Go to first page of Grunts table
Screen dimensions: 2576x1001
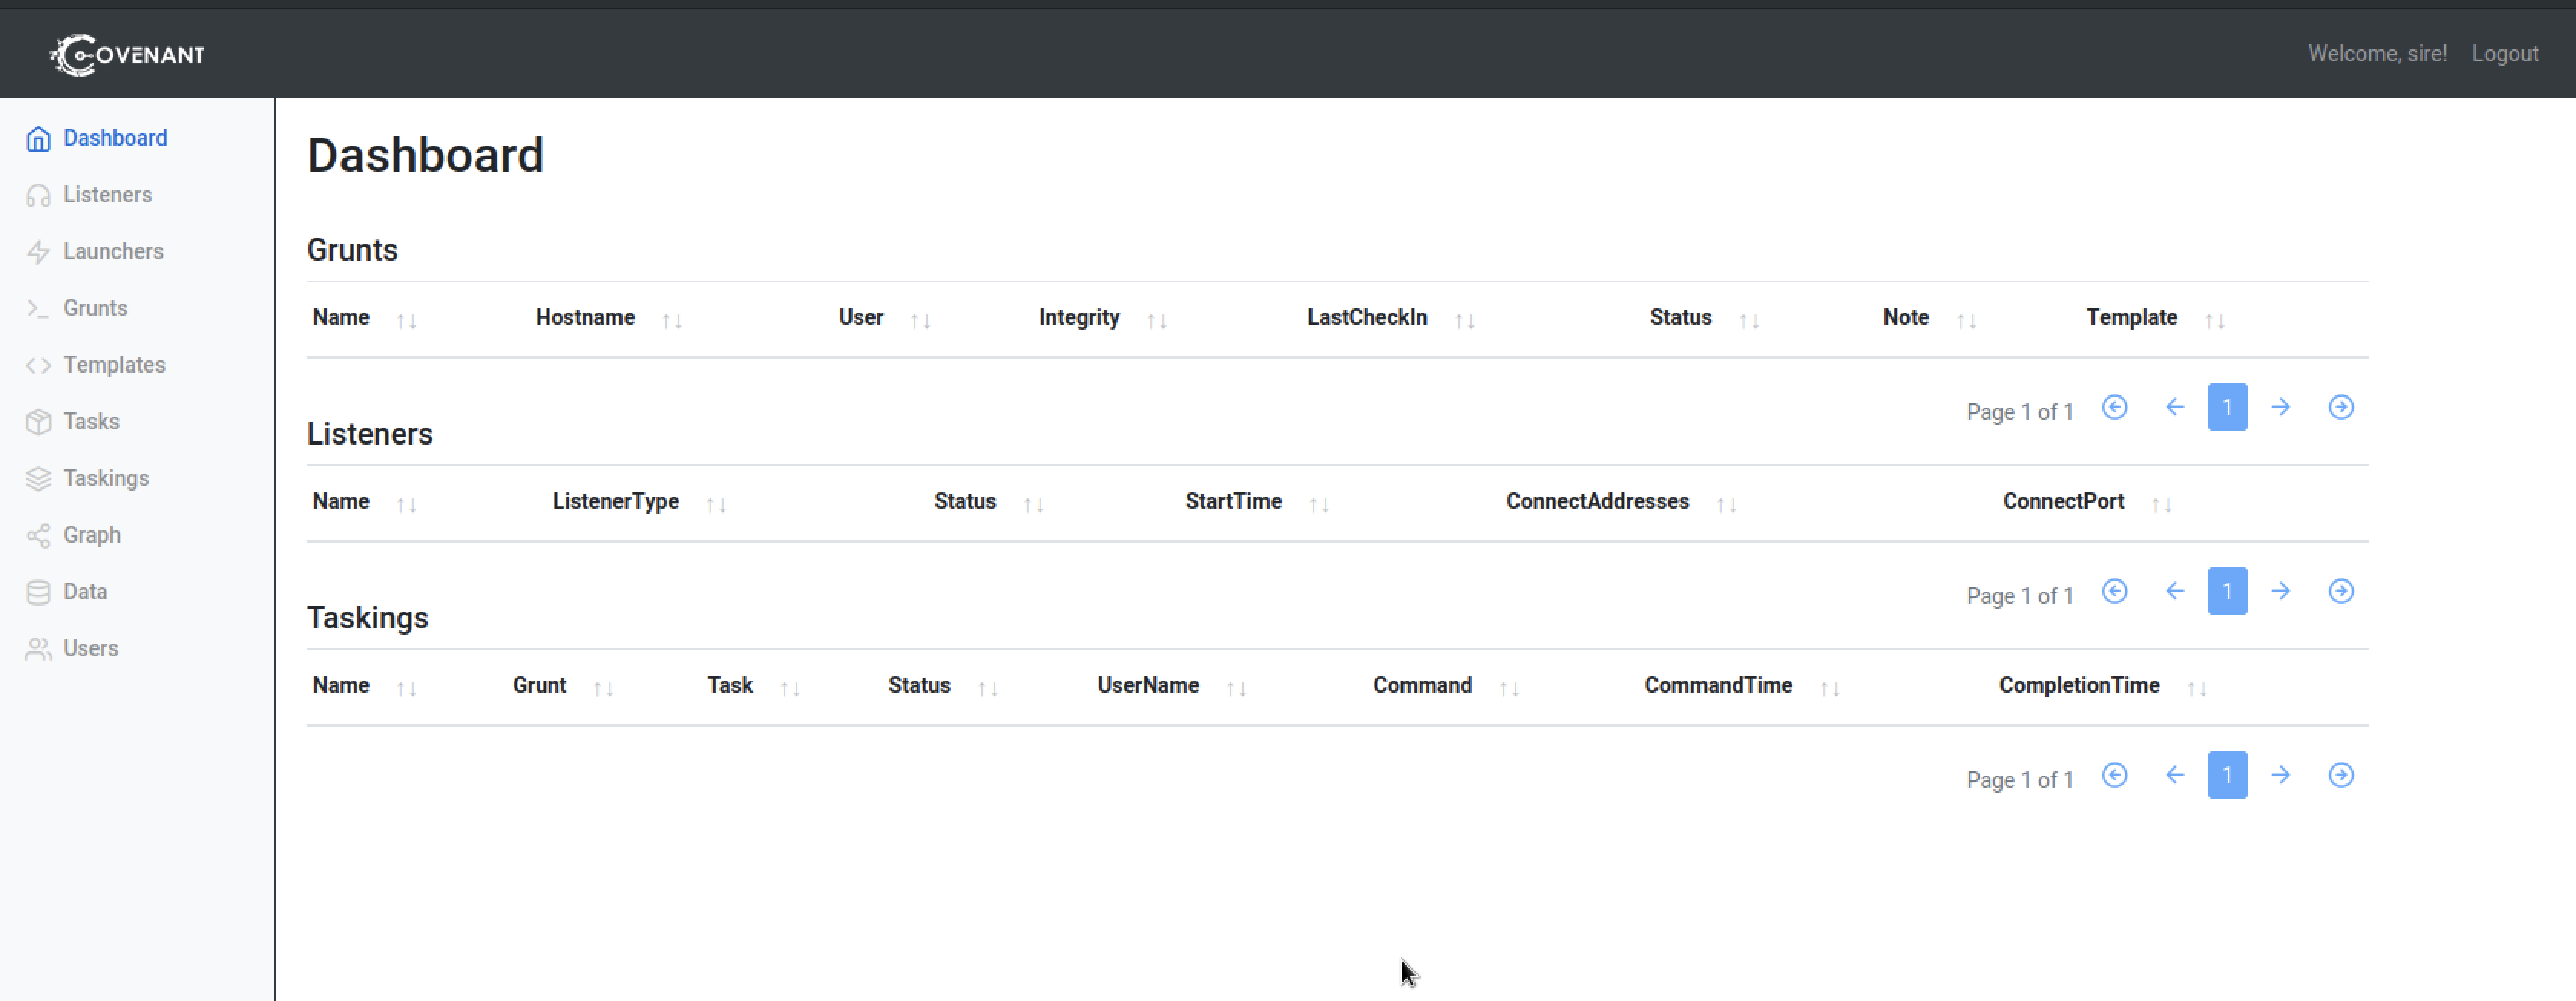[x=2114, y=407]
